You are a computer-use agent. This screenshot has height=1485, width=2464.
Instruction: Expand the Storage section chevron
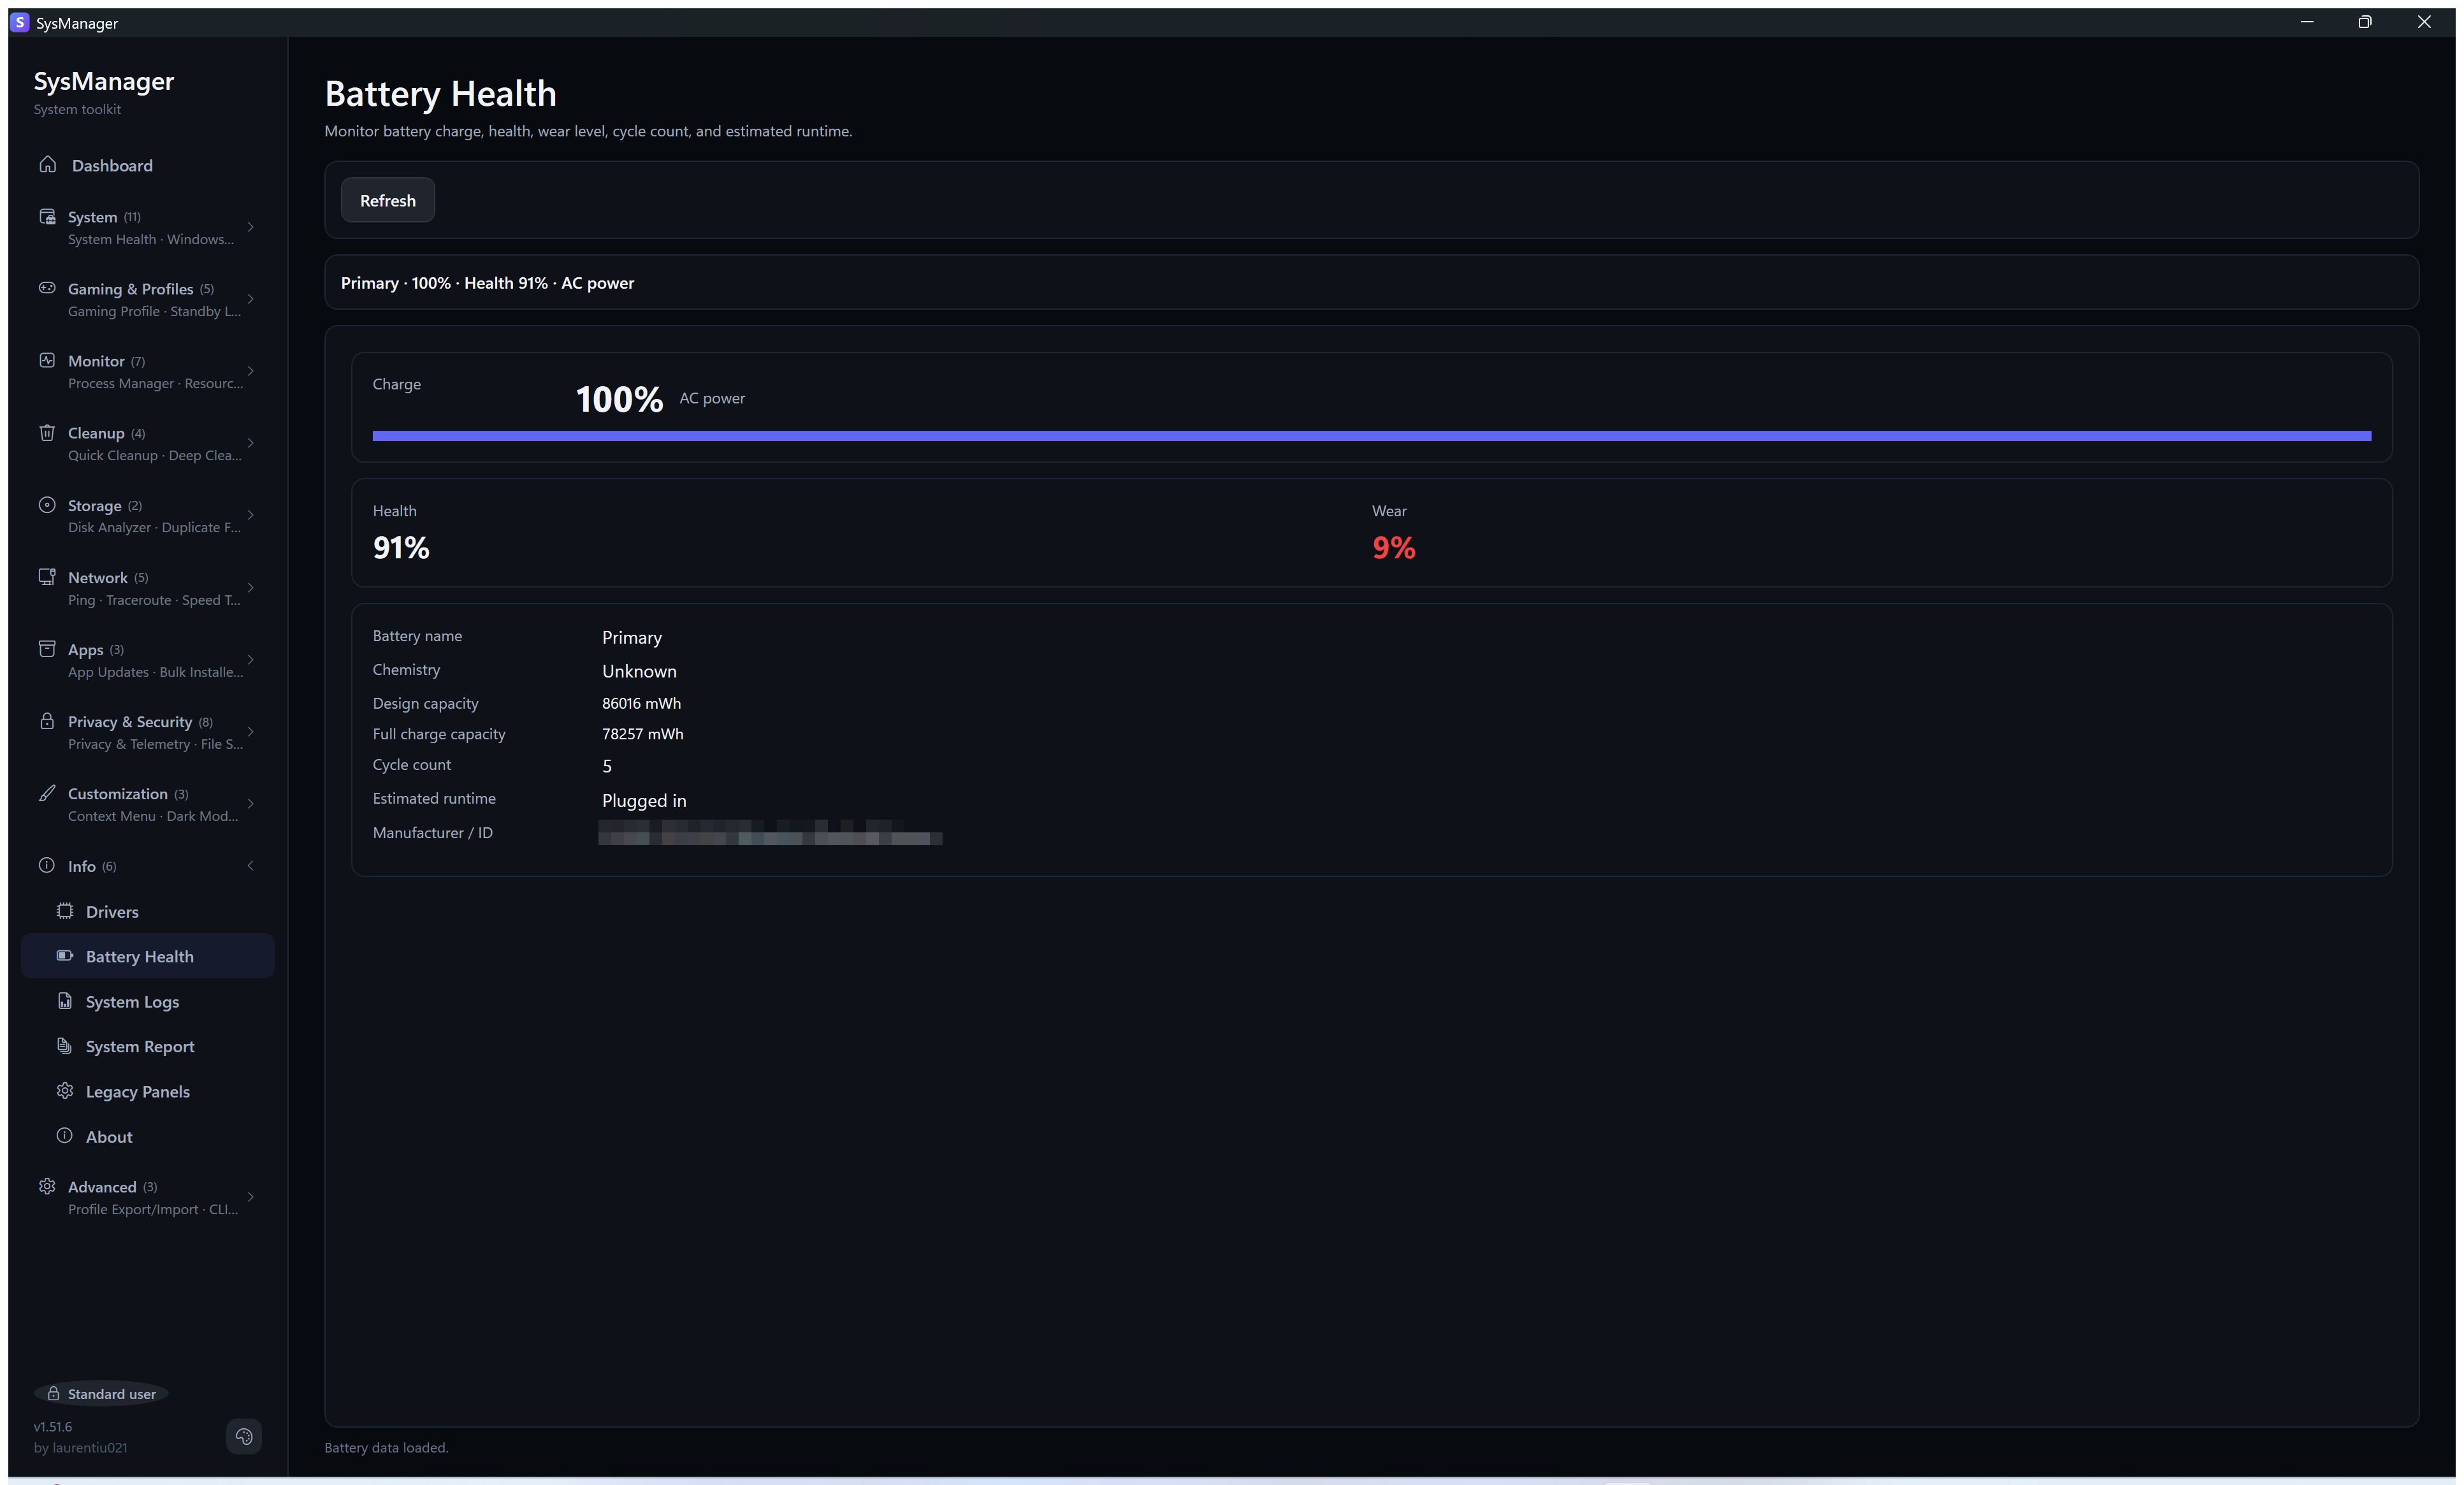click(x=250, y=516)
